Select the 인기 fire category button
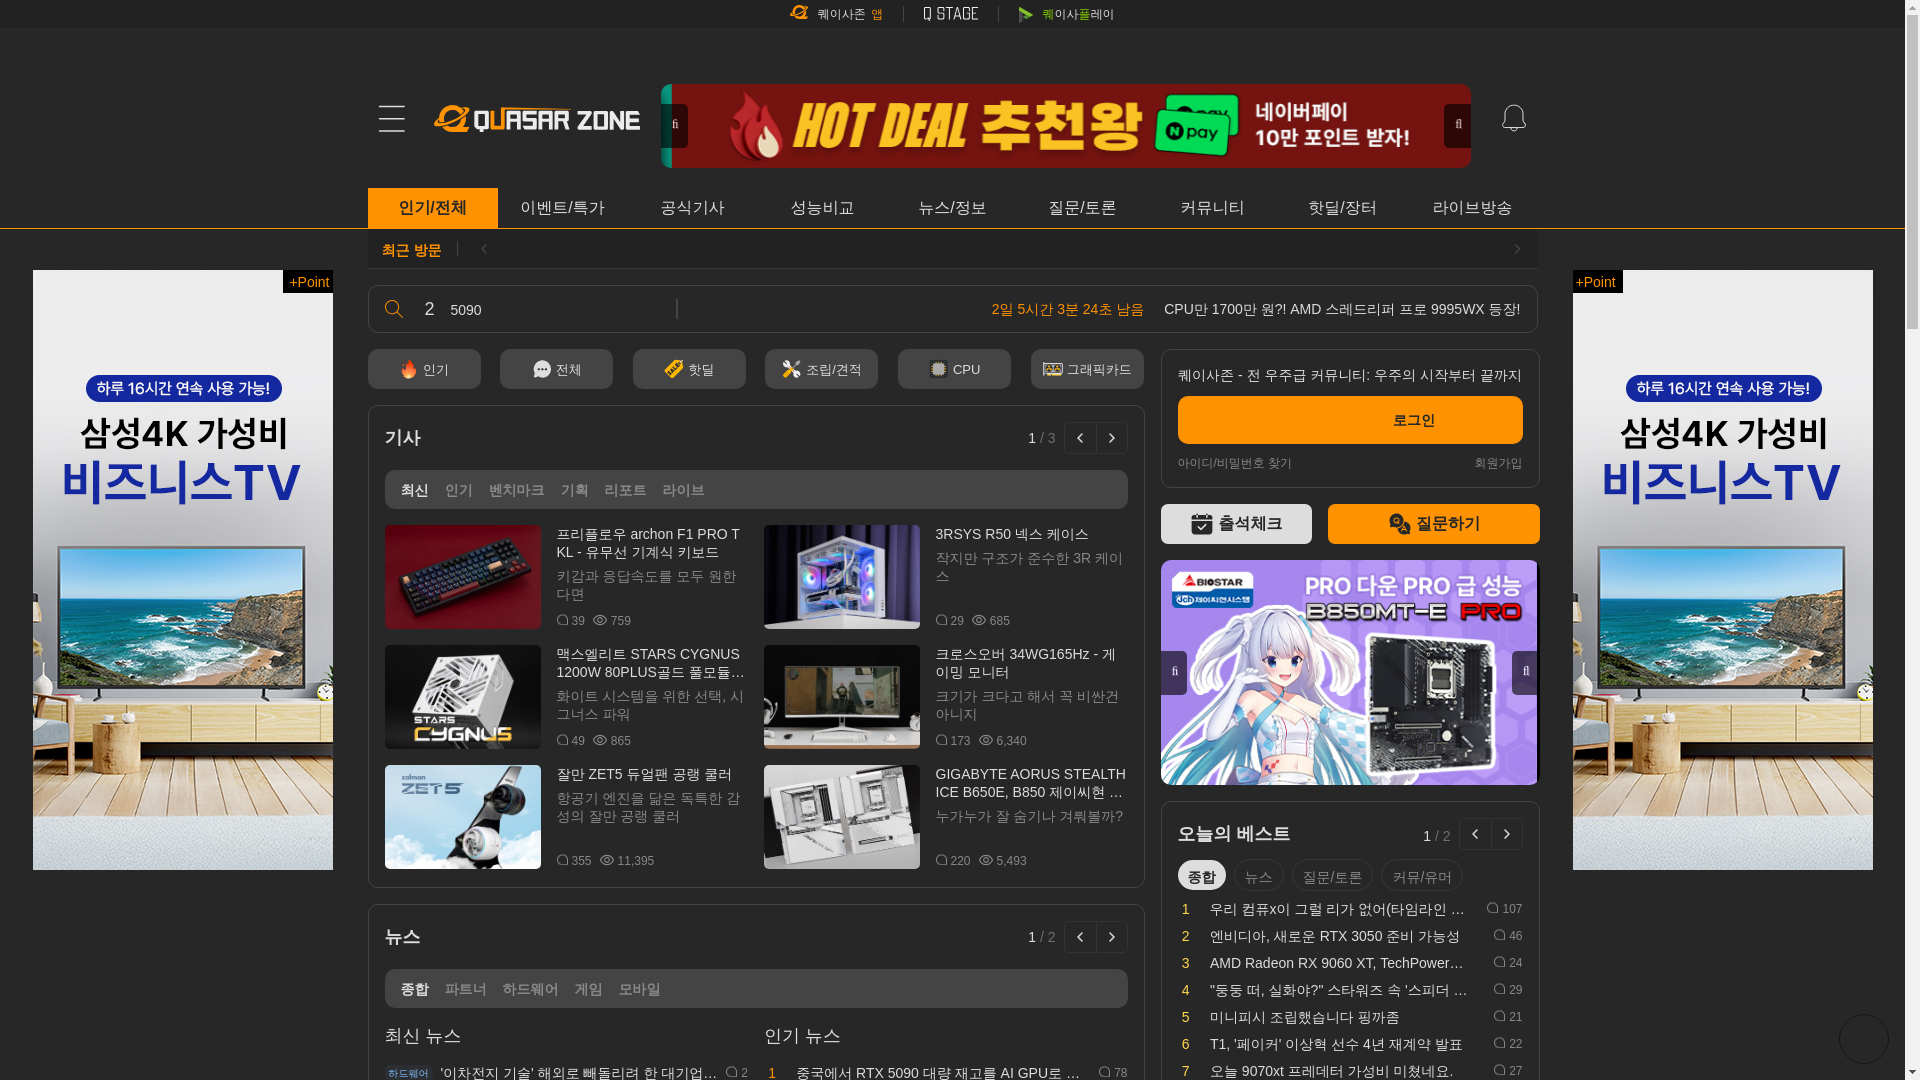The height and width of the screenshot is (1080, 1920). tap(424, 369)
